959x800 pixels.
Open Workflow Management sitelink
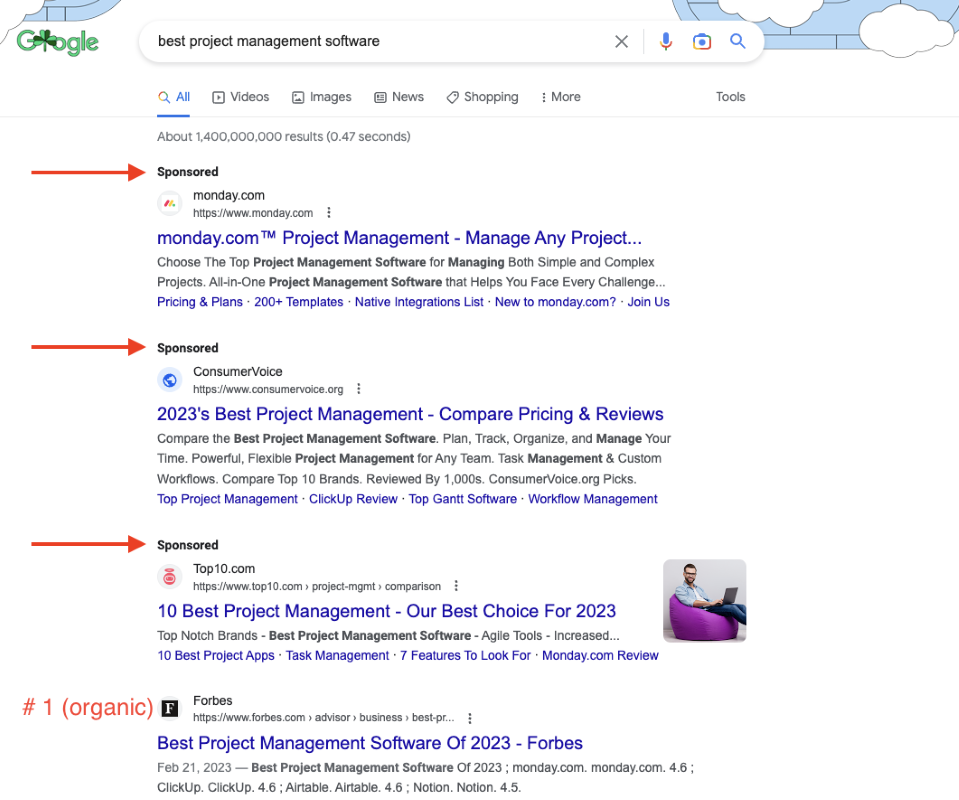(x=593, y=499)
